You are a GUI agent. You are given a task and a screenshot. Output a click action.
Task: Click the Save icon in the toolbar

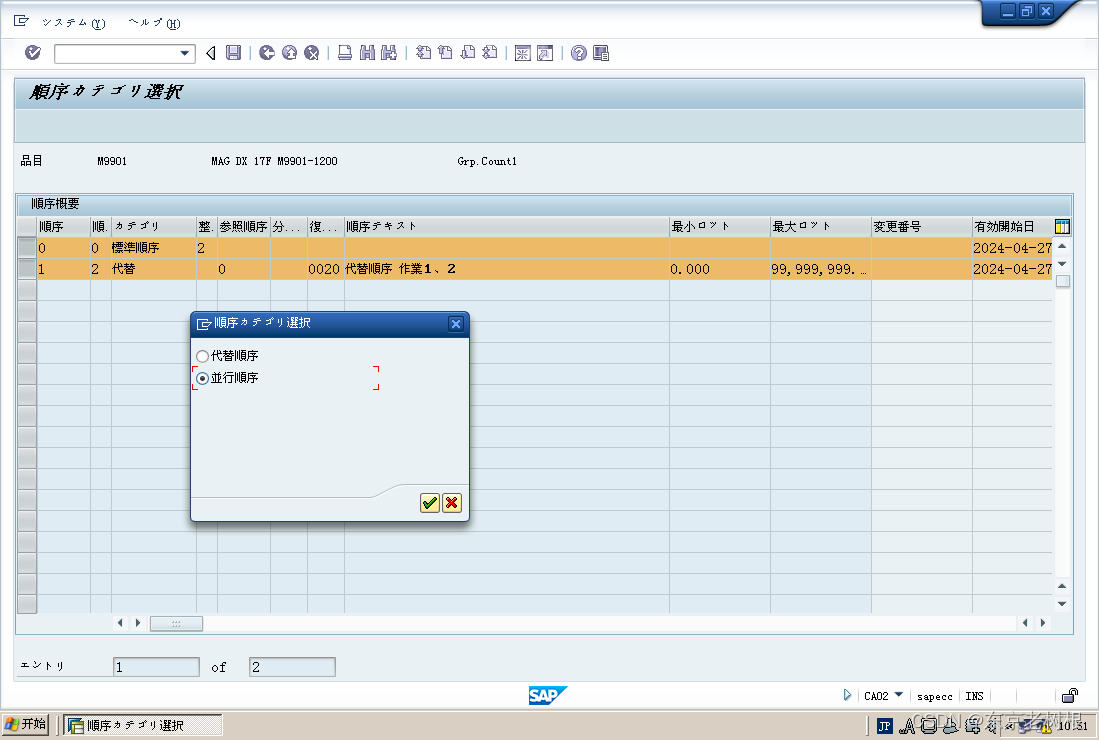[x=234, y=52]
